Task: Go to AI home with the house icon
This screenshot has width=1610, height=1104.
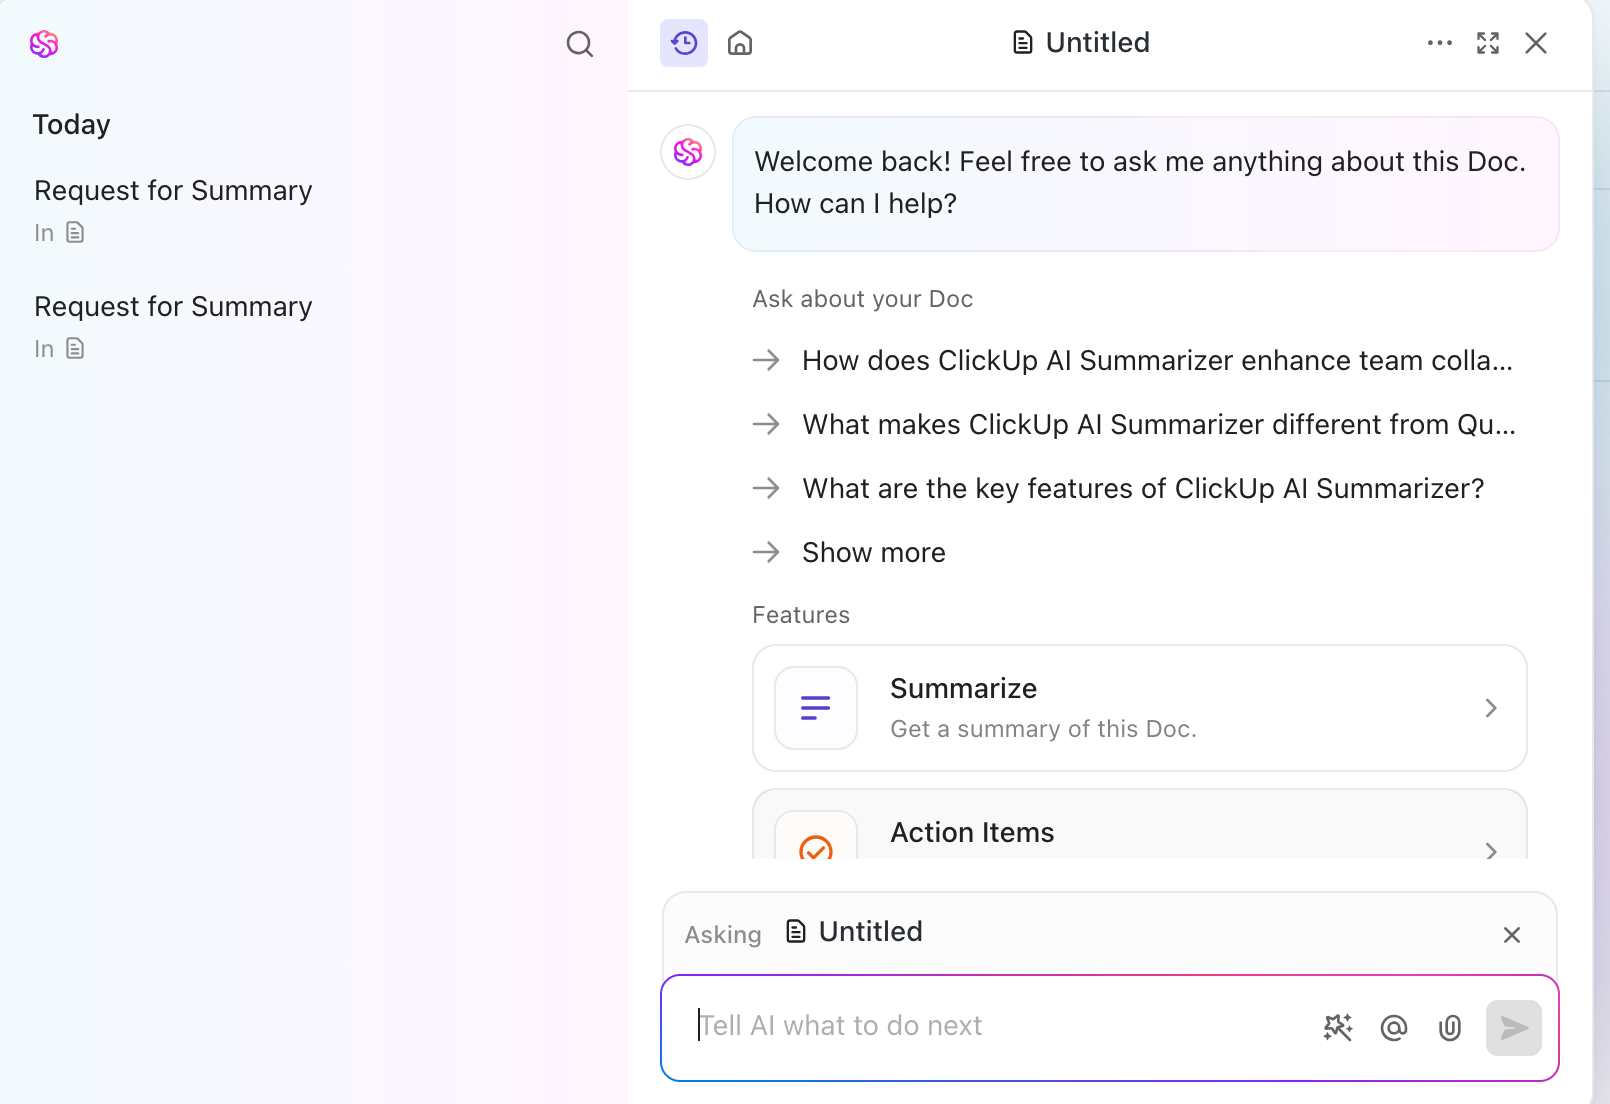Action: [740, 43]
